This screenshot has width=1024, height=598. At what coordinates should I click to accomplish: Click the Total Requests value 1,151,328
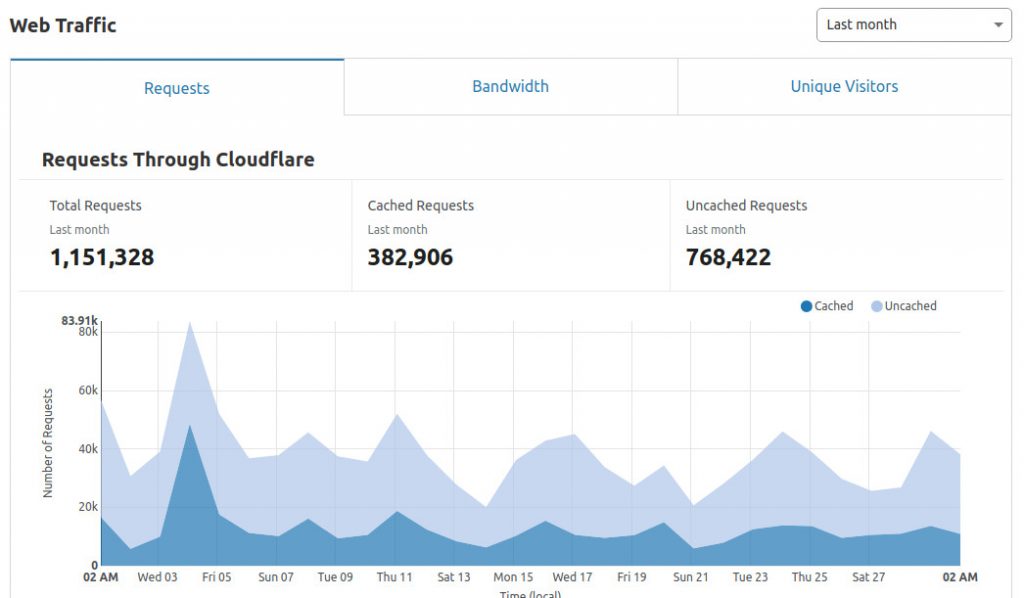[102, 257]
